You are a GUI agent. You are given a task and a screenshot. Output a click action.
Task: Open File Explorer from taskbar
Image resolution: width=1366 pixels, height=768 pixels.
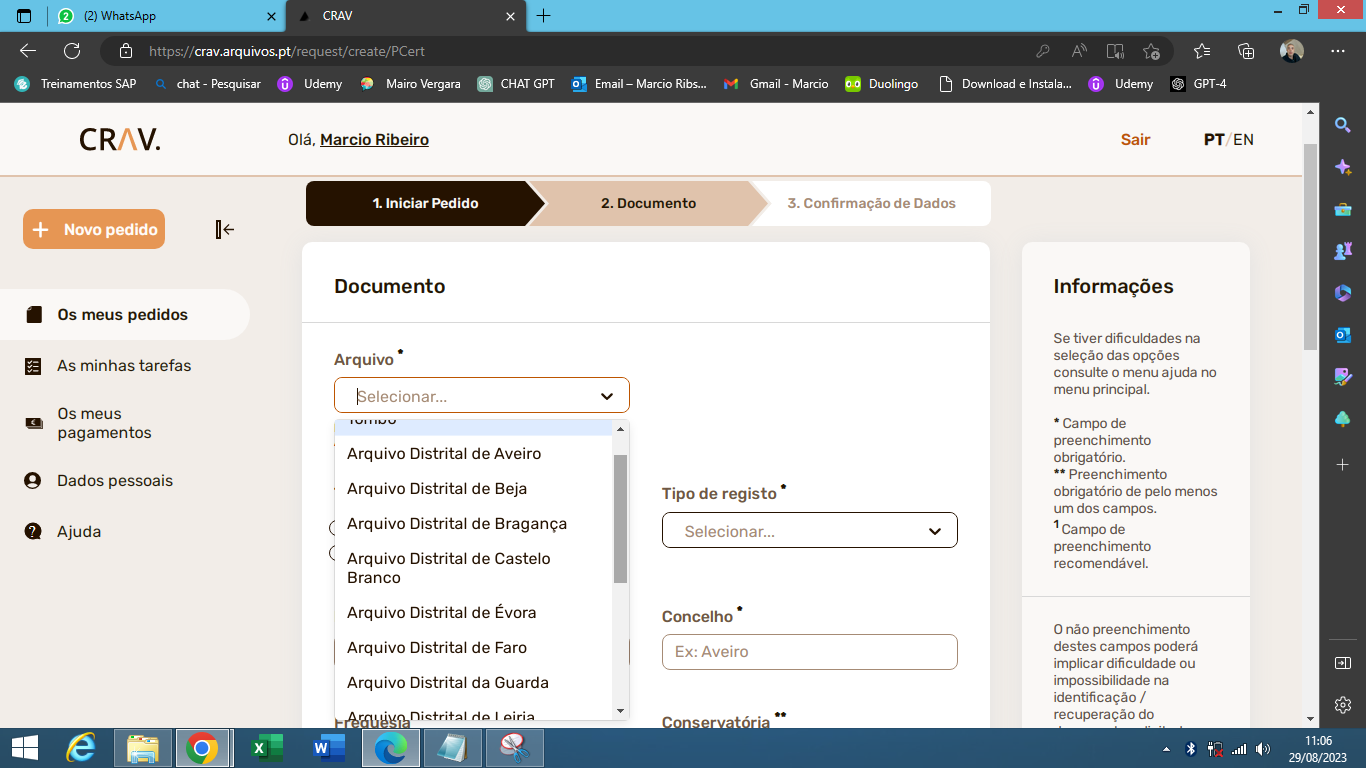pos(143,748)
